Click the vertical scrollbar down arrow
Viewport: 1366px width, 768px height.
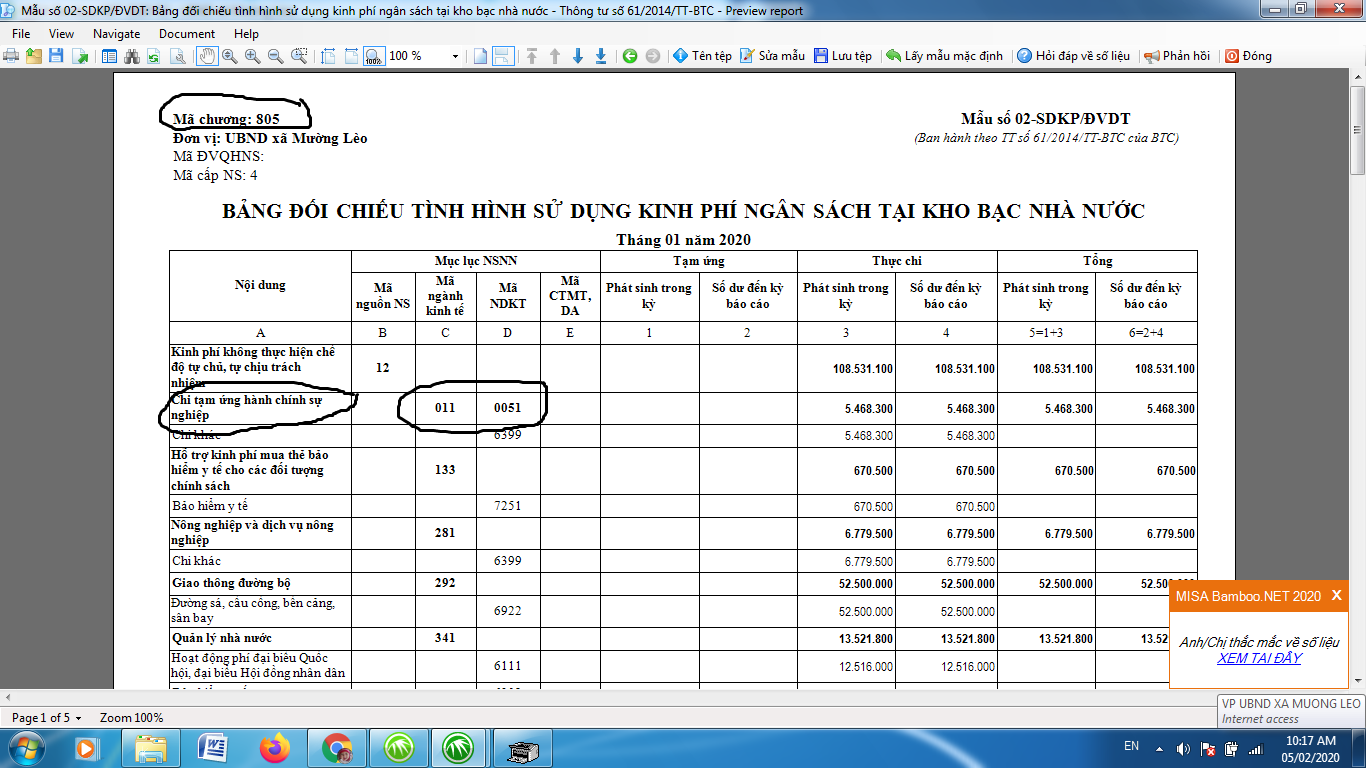point(1357,680)
